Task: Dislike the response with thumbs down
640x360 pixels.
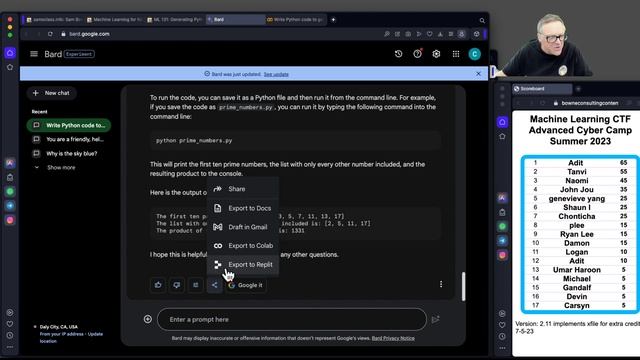Action: click(177, 285)
